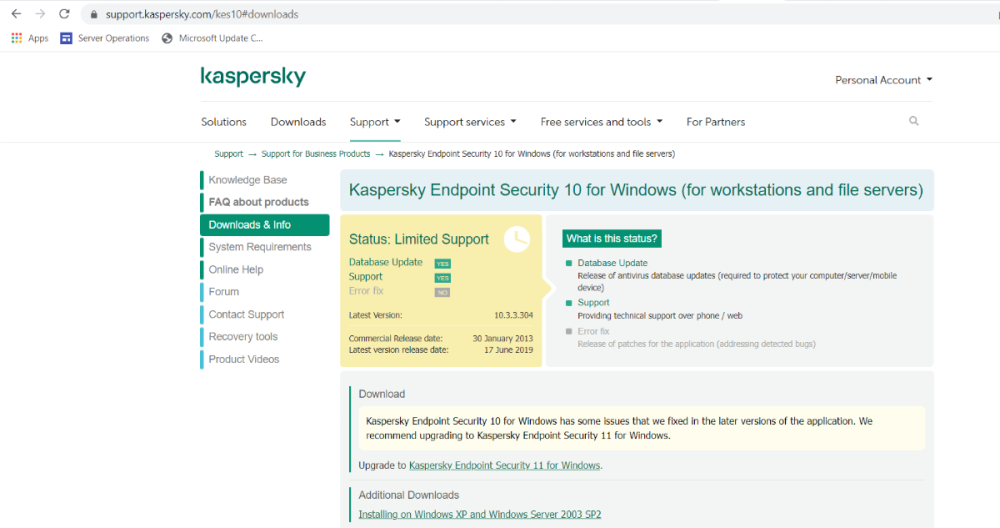1000x528 pixels.
Task: Expand the Personal Account dropdown
Action: coord(884,80)
